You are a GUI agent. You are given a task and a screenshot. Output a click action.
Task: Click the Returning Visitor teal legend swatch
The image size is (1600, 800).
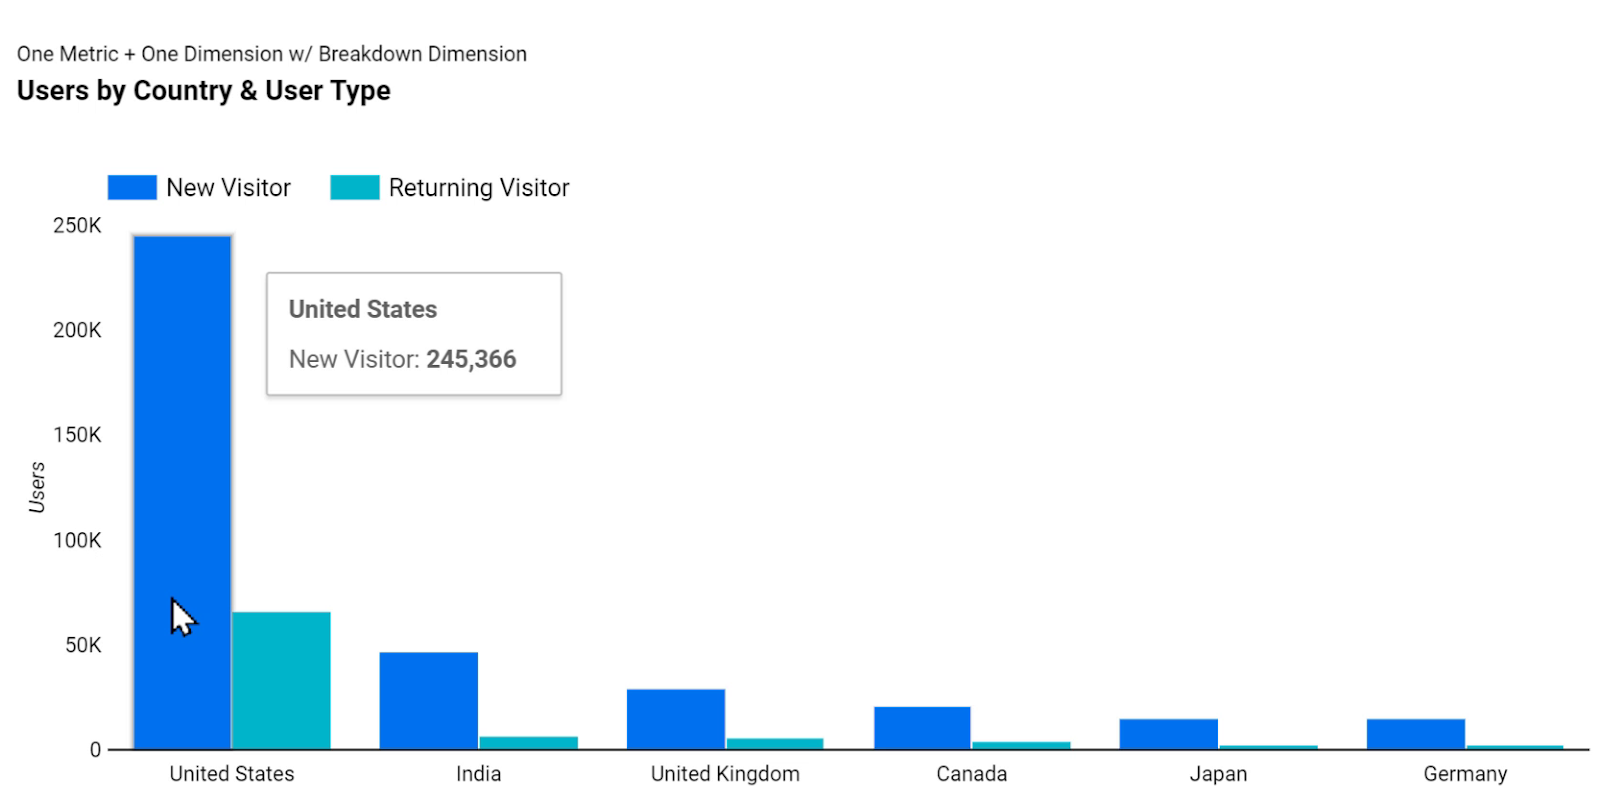tap(355, 188)
